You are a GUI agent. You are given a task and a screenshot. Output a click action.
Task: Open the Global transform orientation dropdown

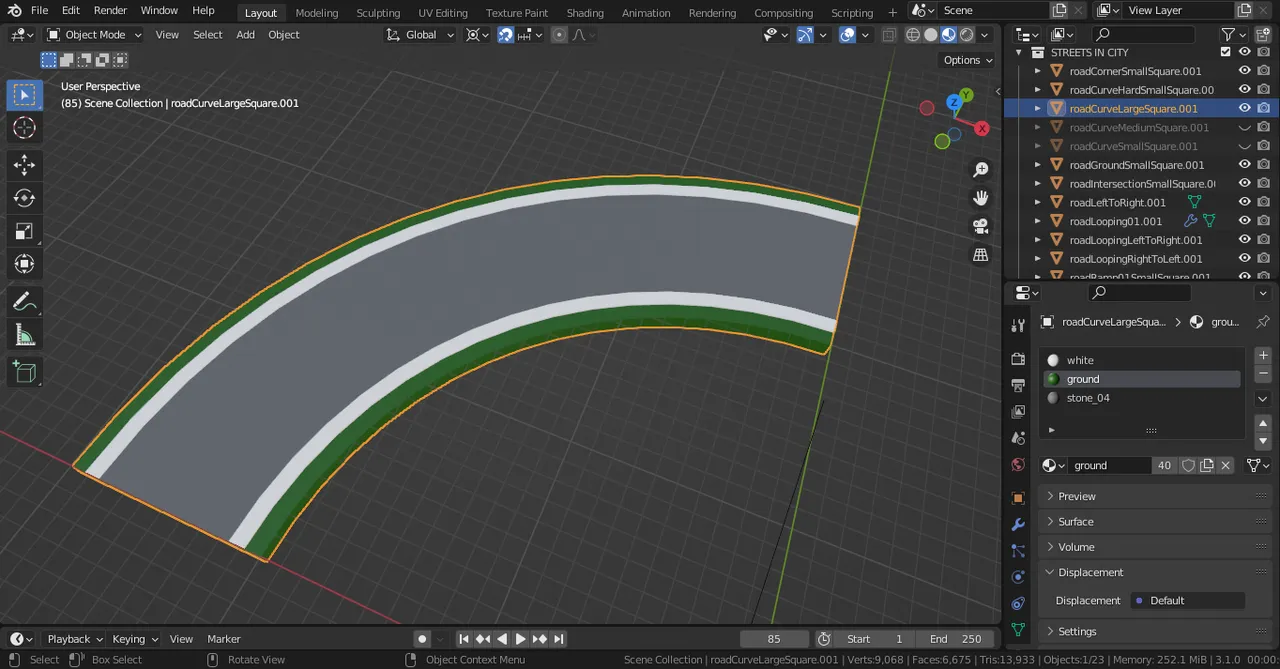tap(420, 35)
